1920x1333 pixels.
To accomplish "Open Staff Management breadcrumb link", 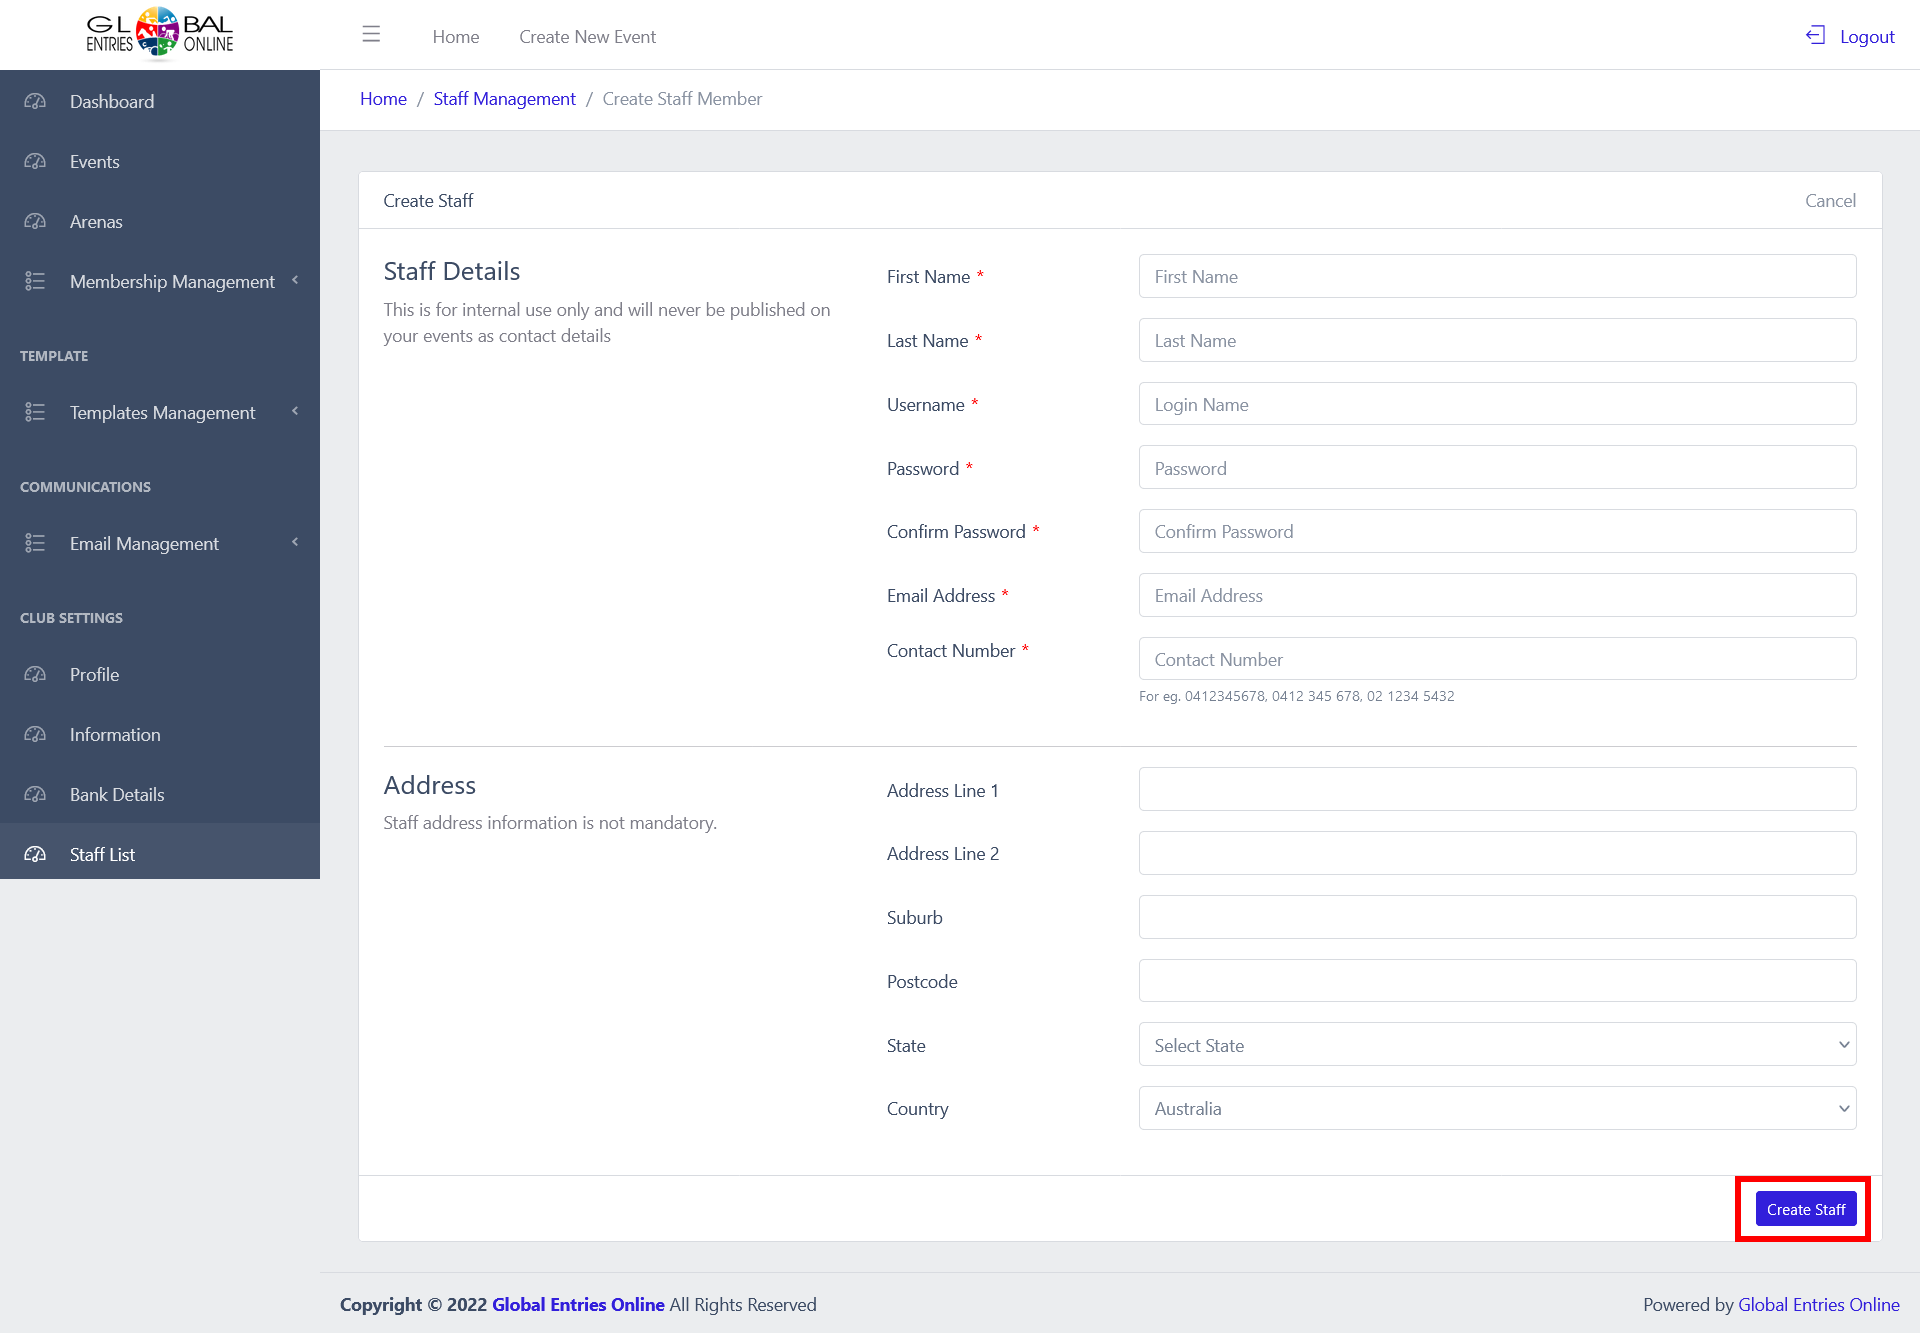I will click(504, 99).
